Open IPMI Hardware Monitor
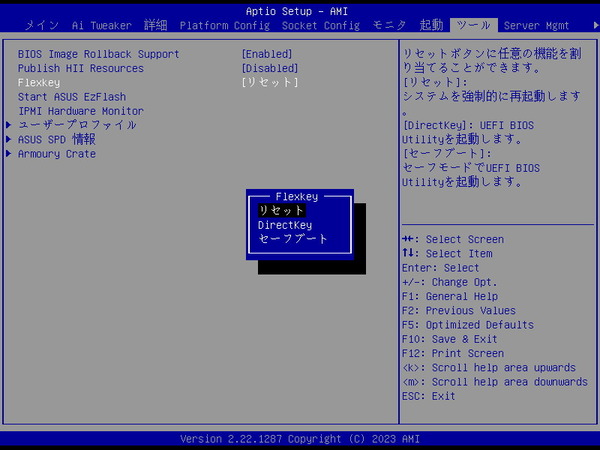 [x=81, y=111]
